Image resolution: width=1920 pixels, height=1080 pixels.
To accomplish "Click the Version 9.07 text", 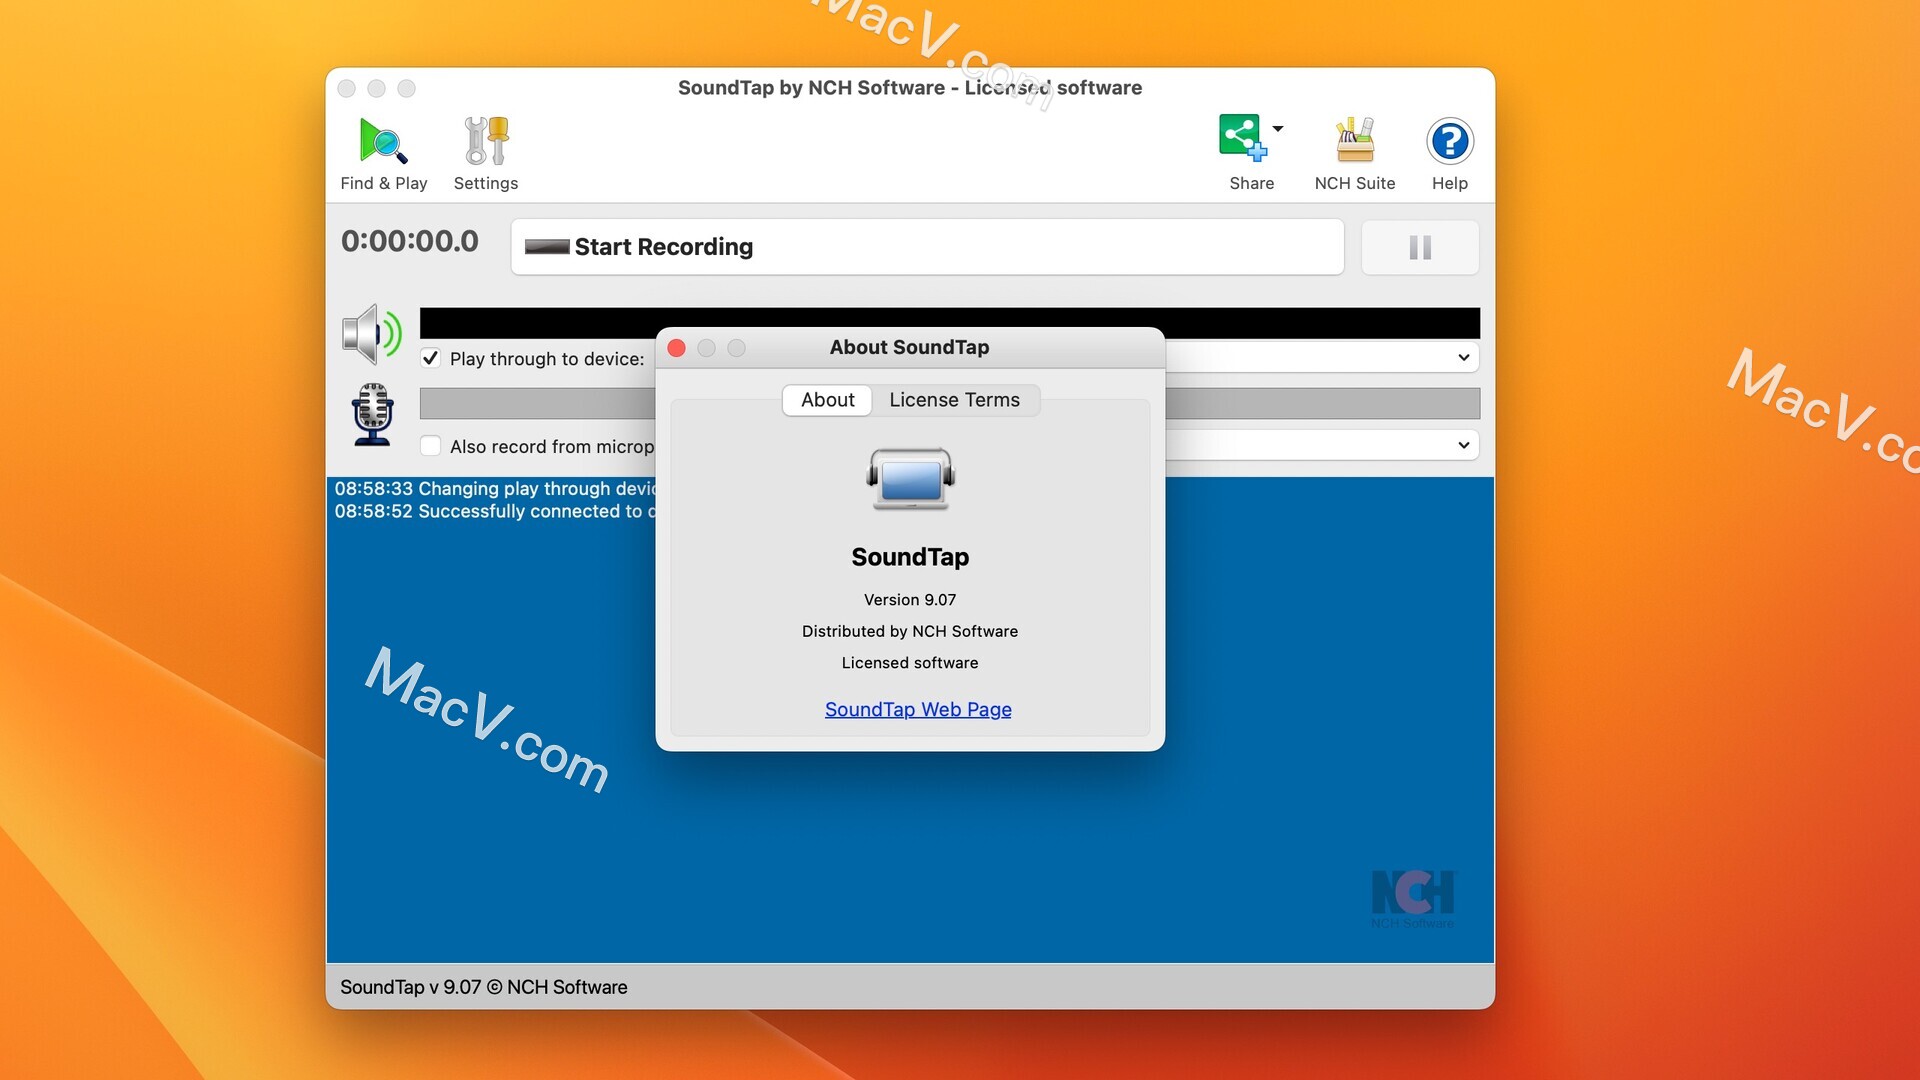I will click(x=910, y=600).
